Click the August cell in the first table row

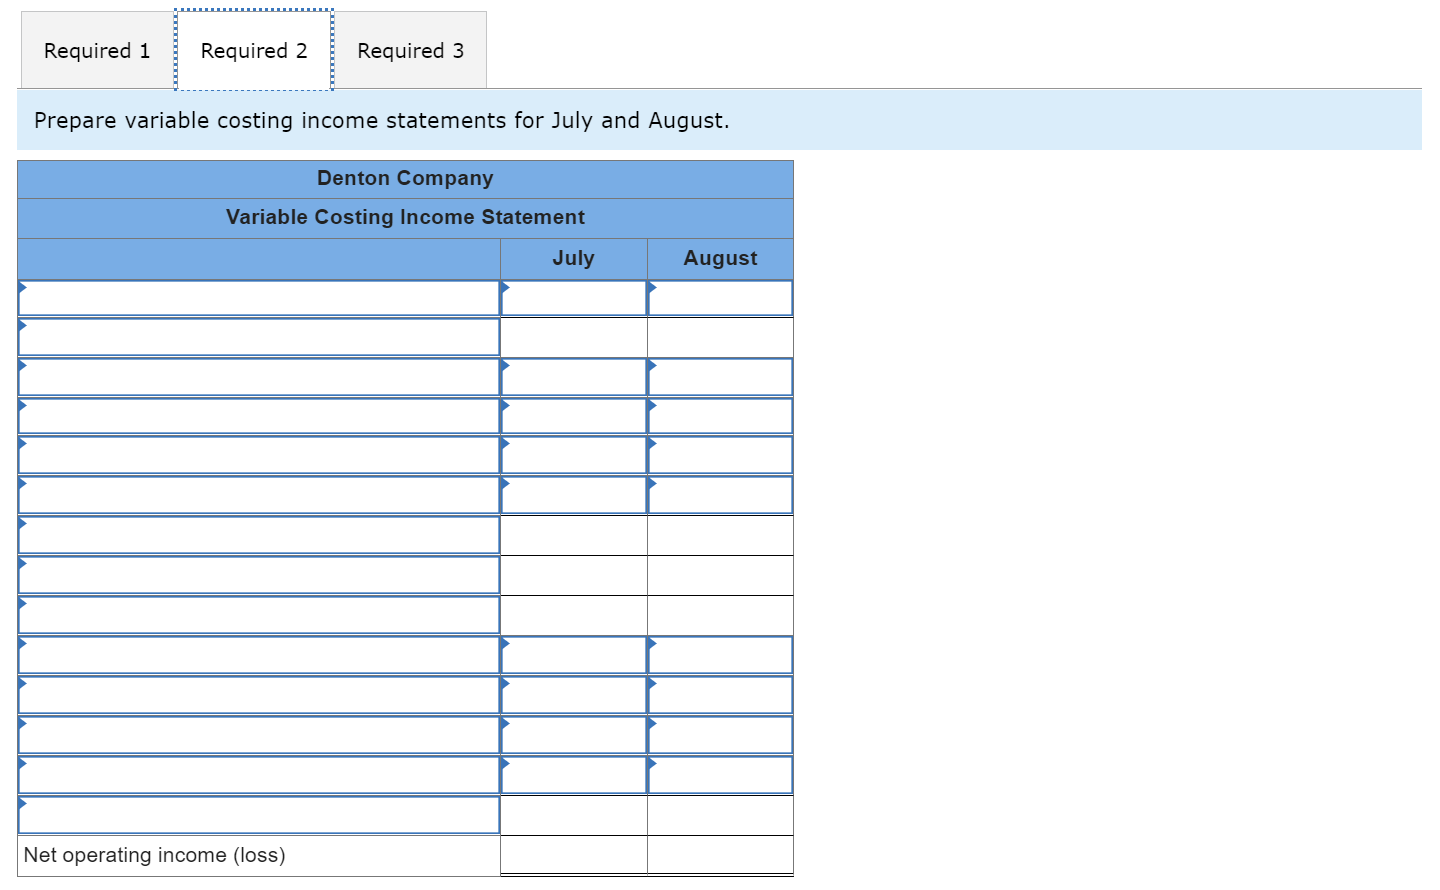720,298
